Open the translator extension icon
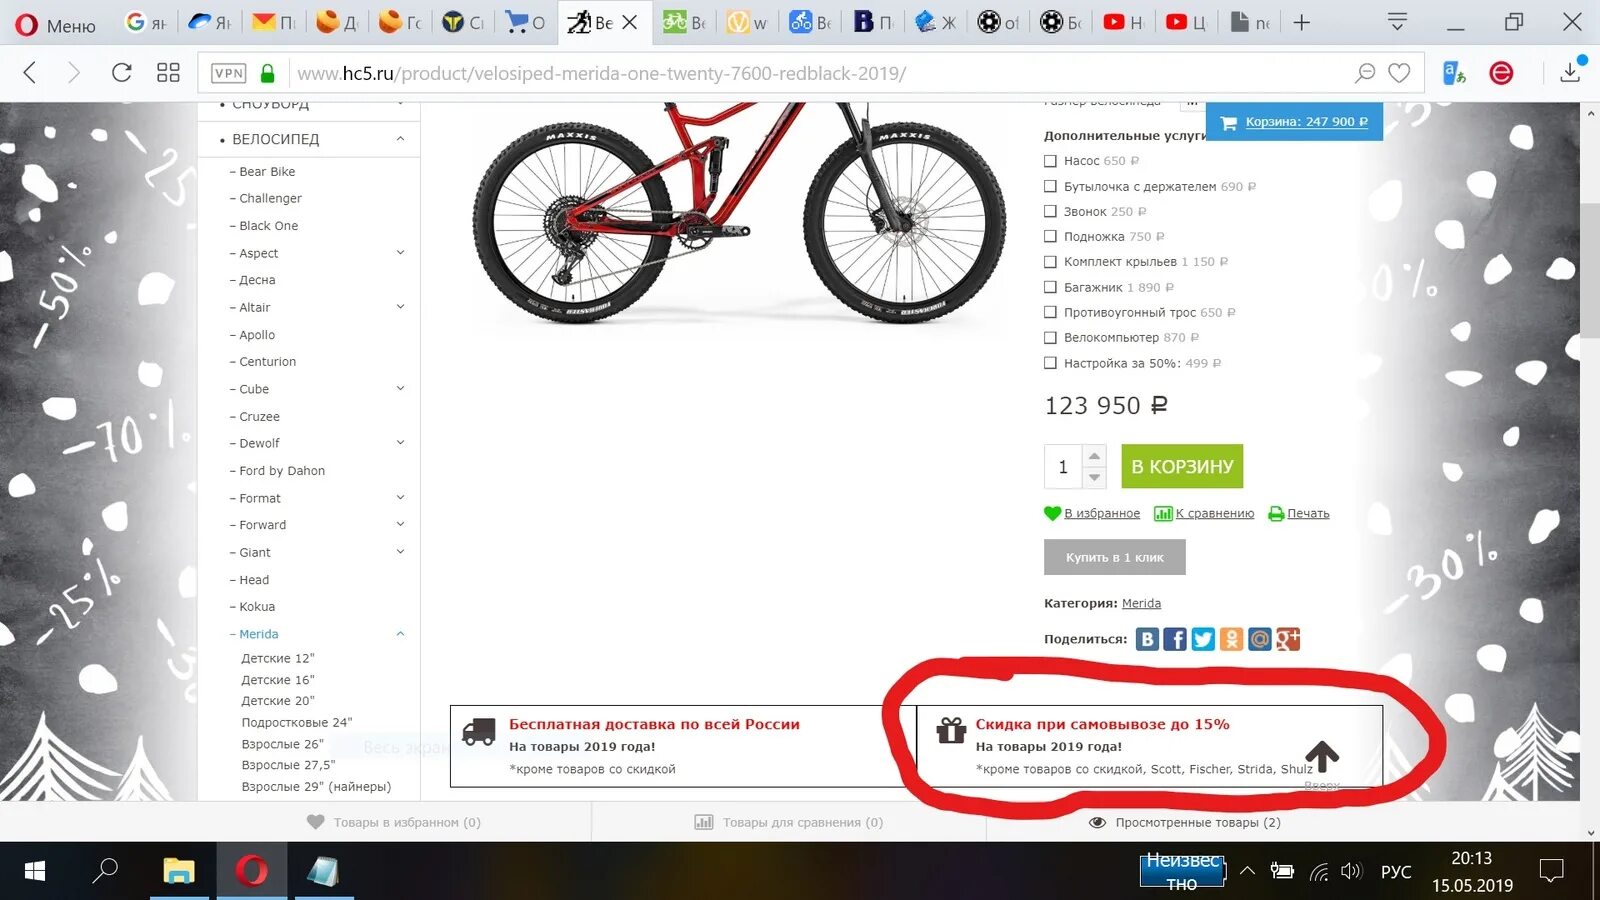The height and width of the screenshot is (900, 1600). click(1454, 73)
